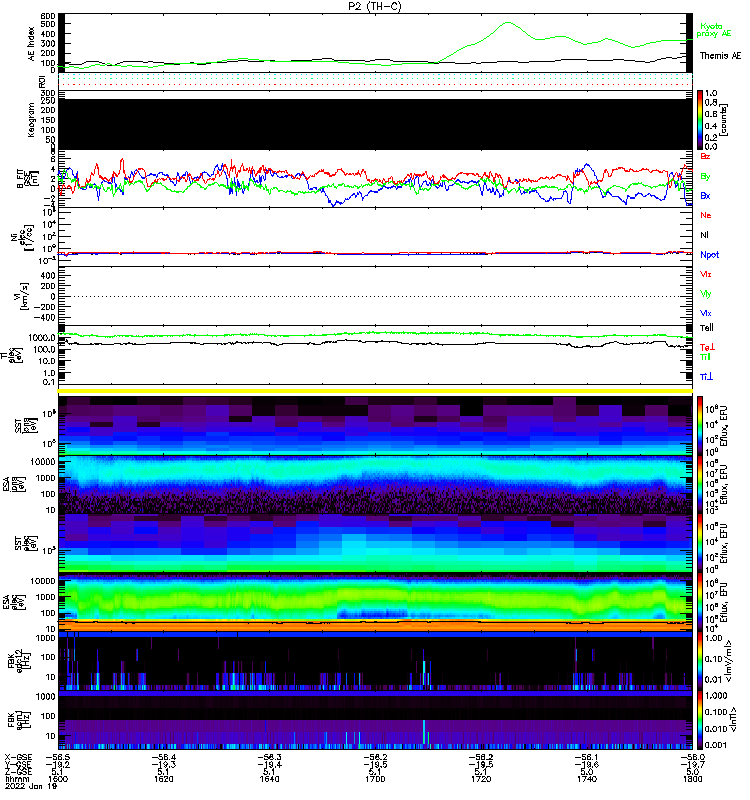Click the bright cyan spike in FBK scm panel
The height and width of the screenshot is (800, 750).
coord(423,732)
